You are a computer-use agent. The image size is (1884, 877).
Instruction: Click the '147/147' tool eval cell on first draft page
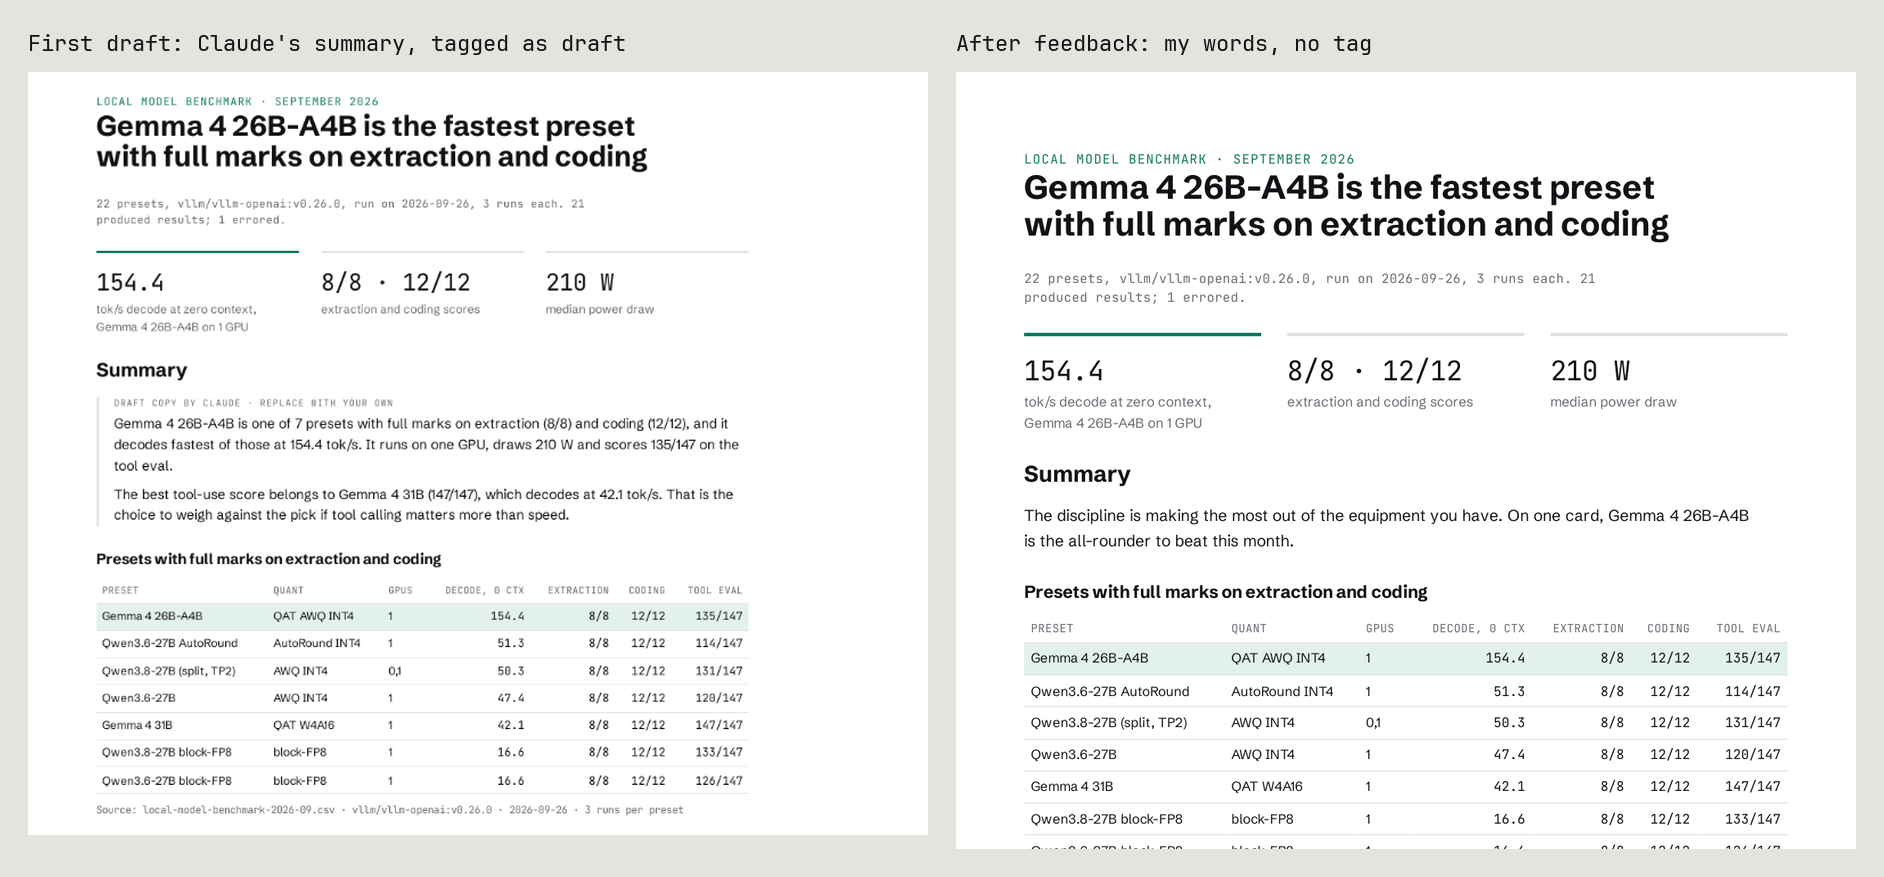pyautogui.click(x=719, y=725)
